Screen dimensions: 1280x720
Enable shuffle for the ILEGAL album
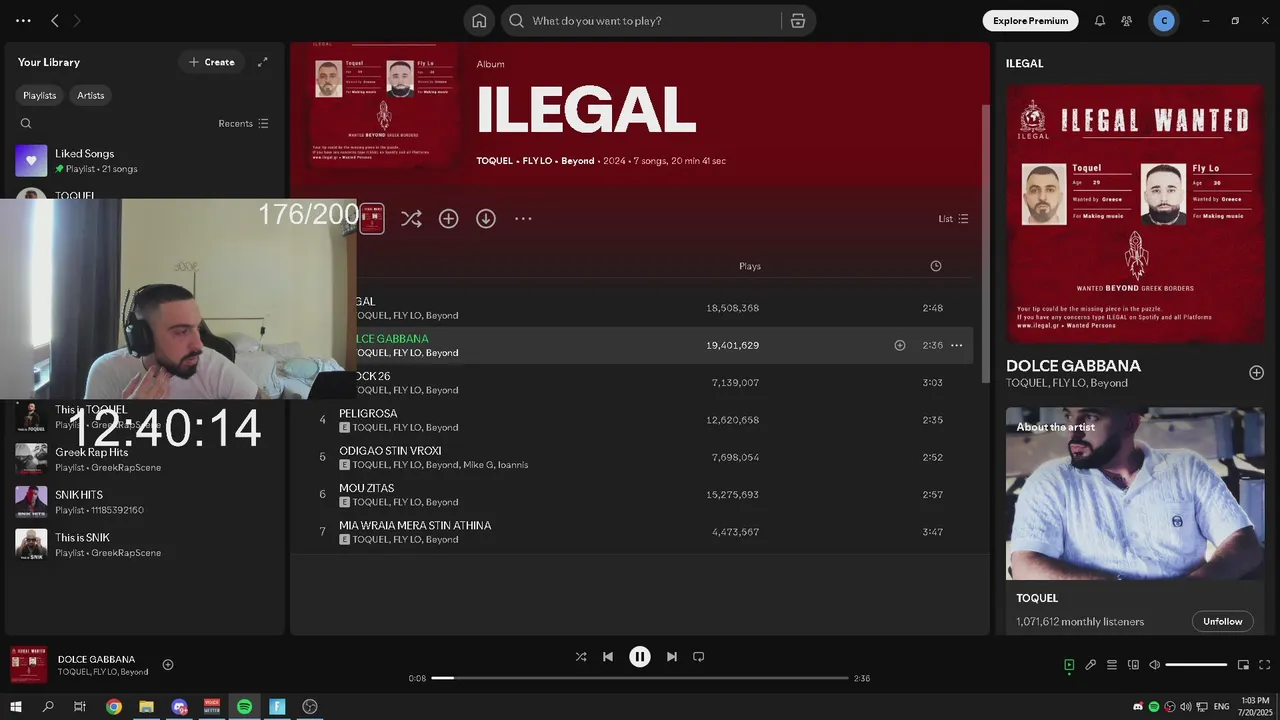(411, 218)
